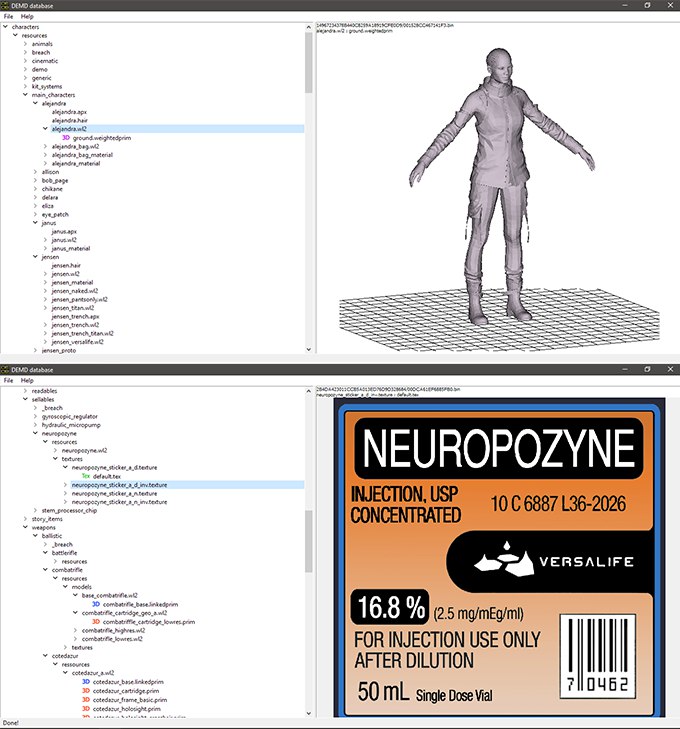Click the top tree panel's vertical scrollbar thumb

(x=308, y=60)
